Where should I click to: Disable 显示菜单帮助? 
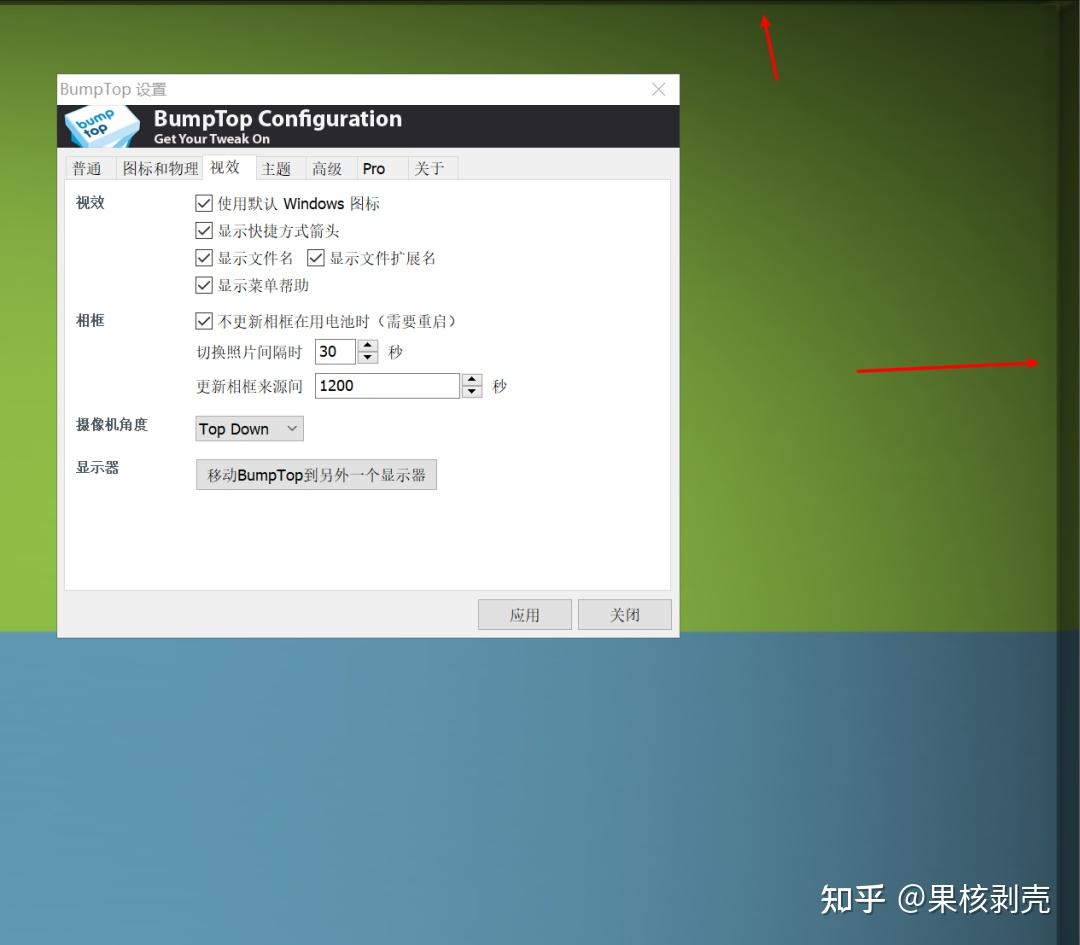205,284
